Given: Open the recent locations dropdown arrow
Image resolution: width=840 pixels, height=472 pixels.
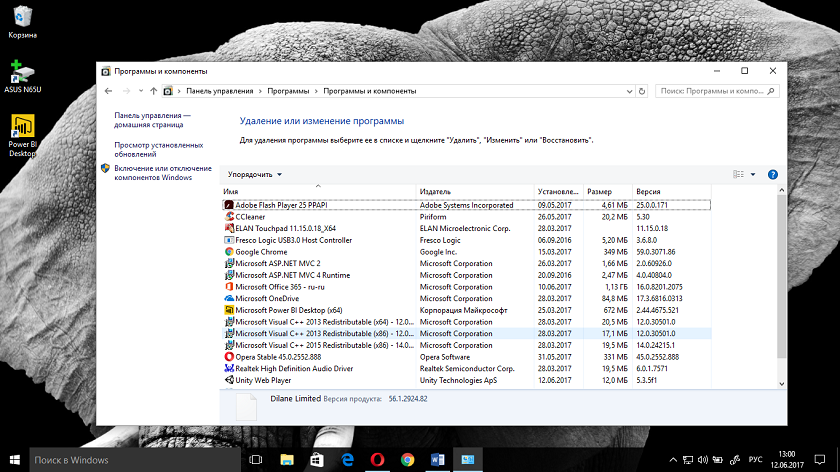Looking at the screenshot, I should 140,91.
